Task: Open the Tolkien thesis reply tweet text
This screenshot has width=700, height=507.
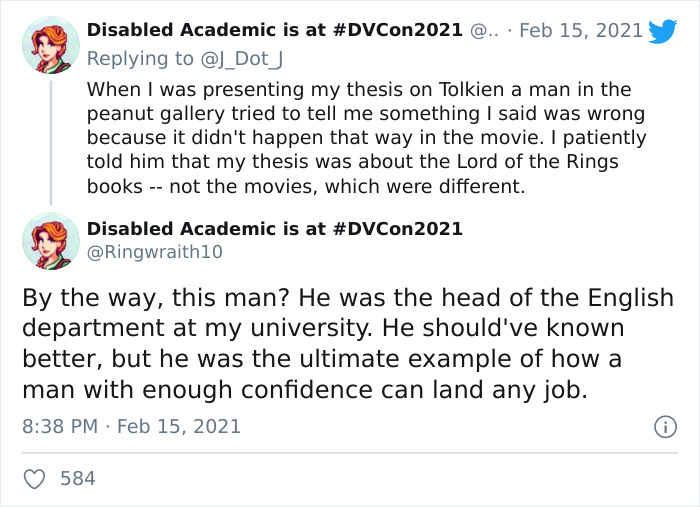Action: (365, 137)
